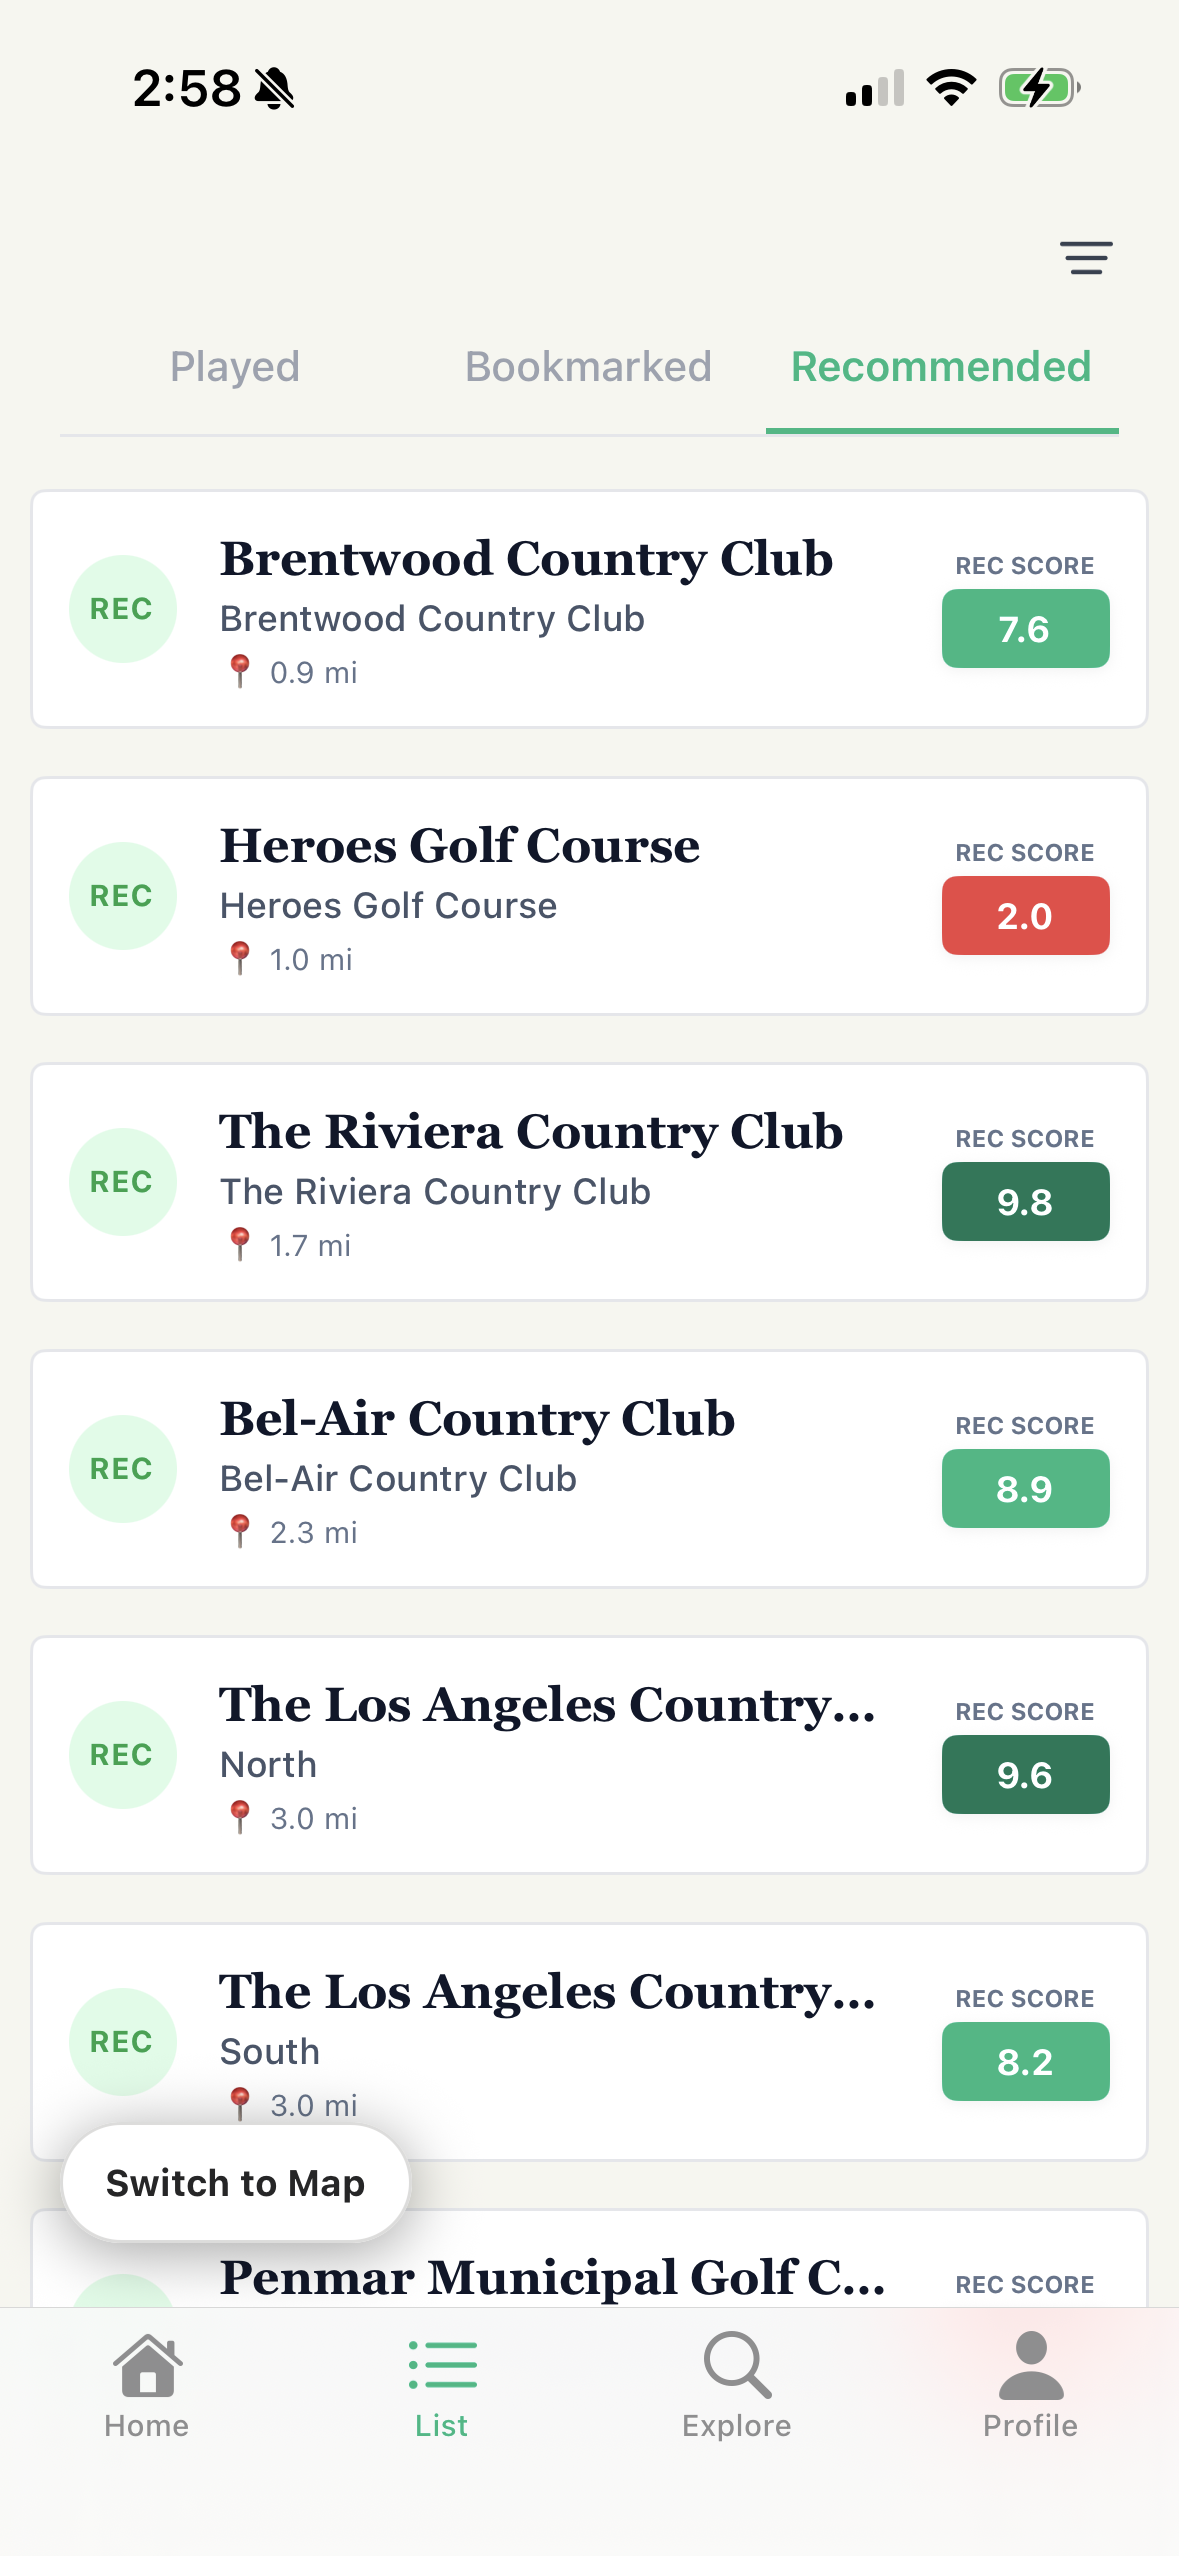Tap the dark green 9.8 score badge
This screenshot has height=2556, width=1179.
point(1025,1202)
